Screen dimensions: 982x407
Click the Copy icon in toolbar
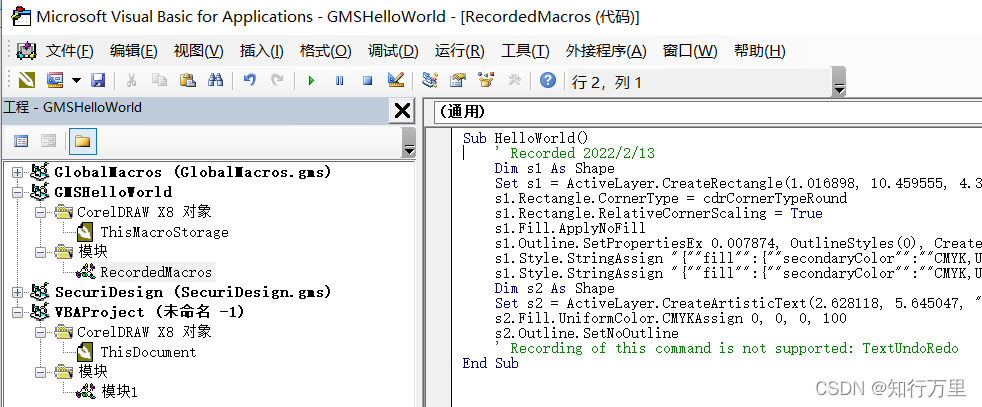click(160, 80)
